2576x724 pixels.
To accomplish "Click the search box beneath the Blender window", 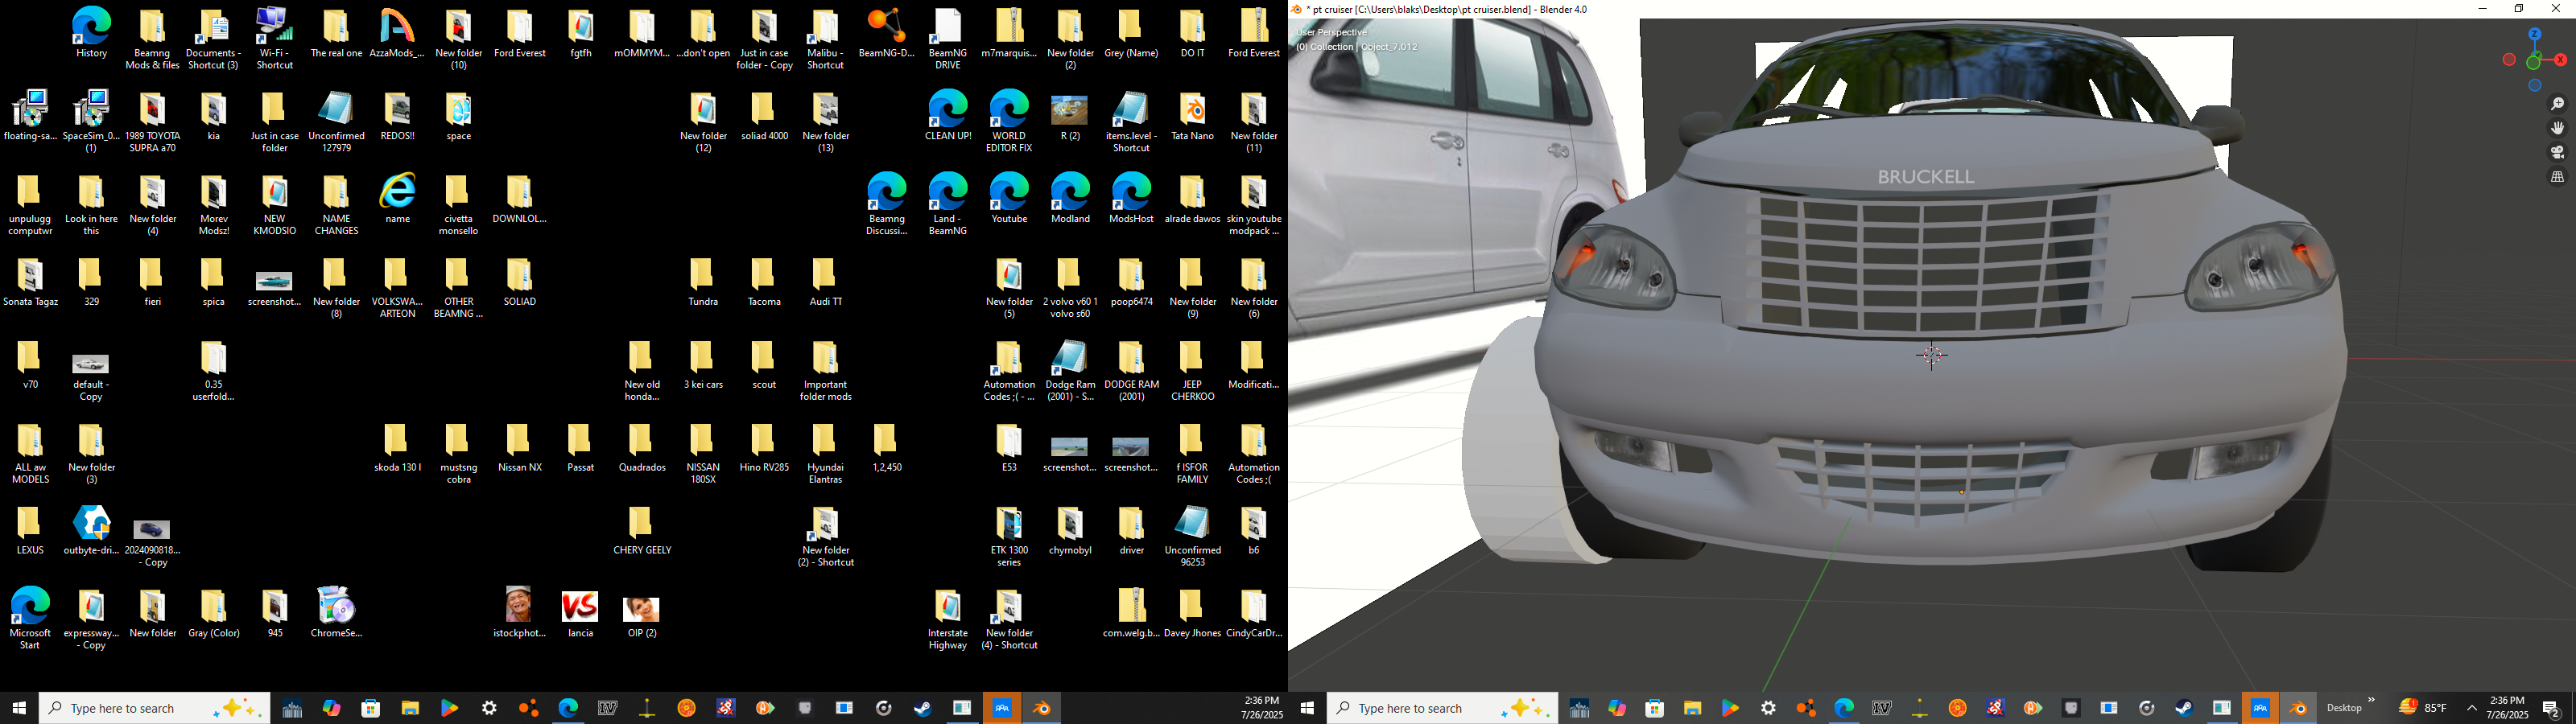I will (x=1442, y=708).
